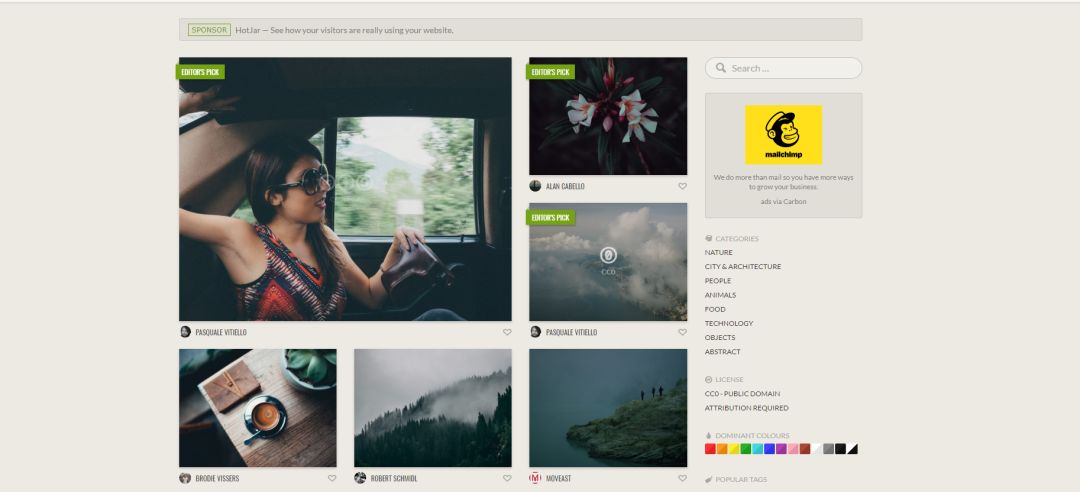This screenshot has width=1080, height=492.
Task: Select the Nature category
Action: tap(718, 252)
